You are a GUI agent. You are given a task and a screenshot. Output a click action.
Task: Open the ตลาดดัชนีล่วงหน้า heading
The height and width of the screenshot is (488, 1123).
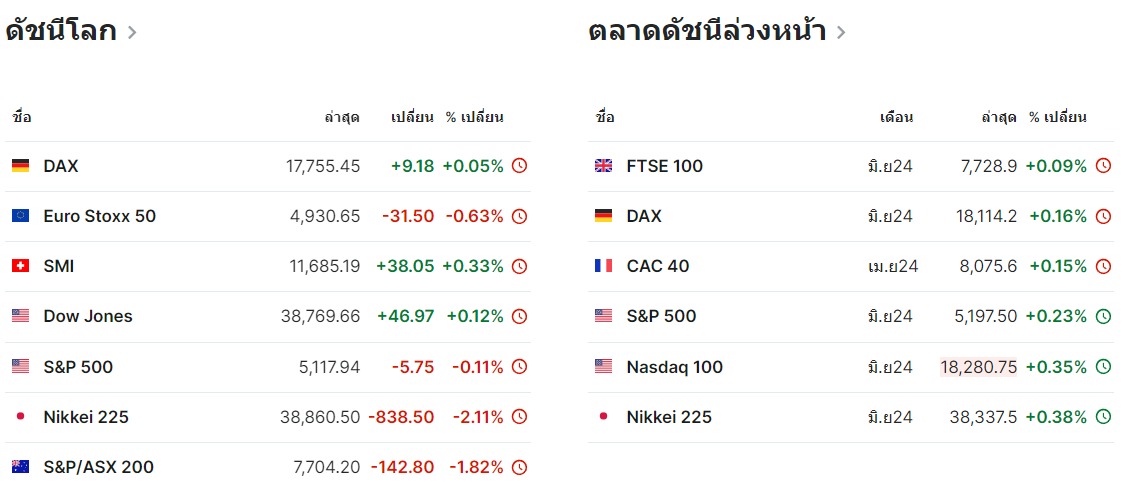(x=707, y=31)
